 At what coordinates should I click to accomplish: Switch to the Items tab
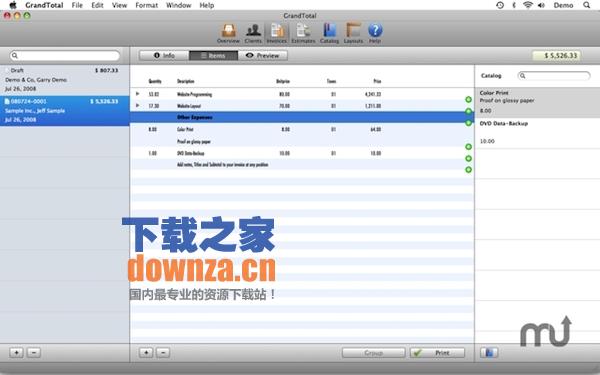point(213,55)
